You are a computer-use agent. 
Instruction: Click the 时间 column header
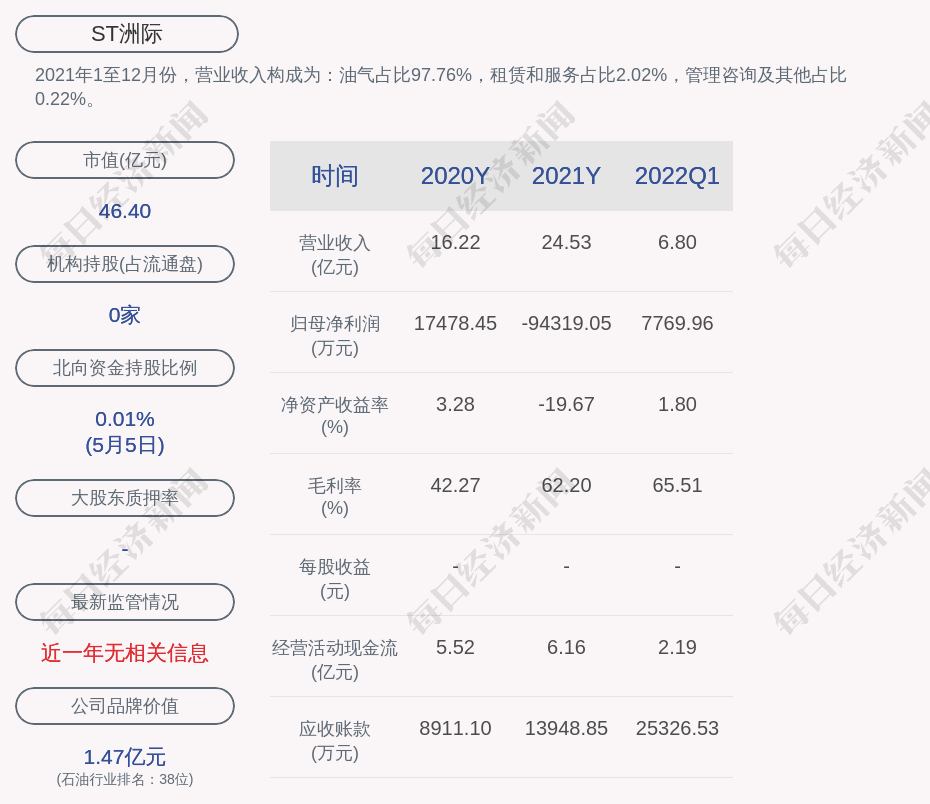[x=335, y=176]
